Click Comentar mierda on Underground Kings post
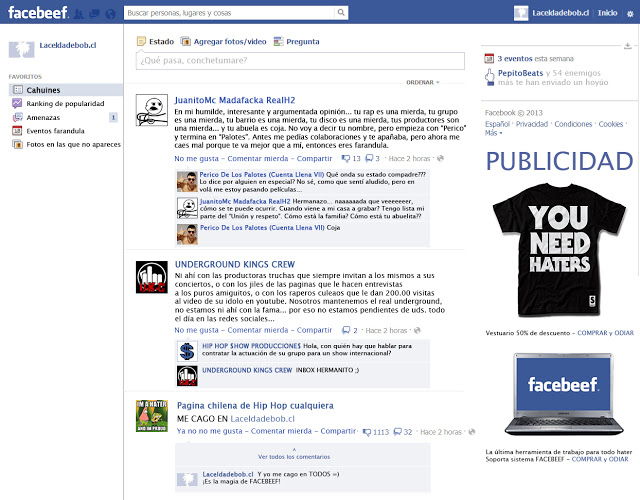 pos(258,330)
